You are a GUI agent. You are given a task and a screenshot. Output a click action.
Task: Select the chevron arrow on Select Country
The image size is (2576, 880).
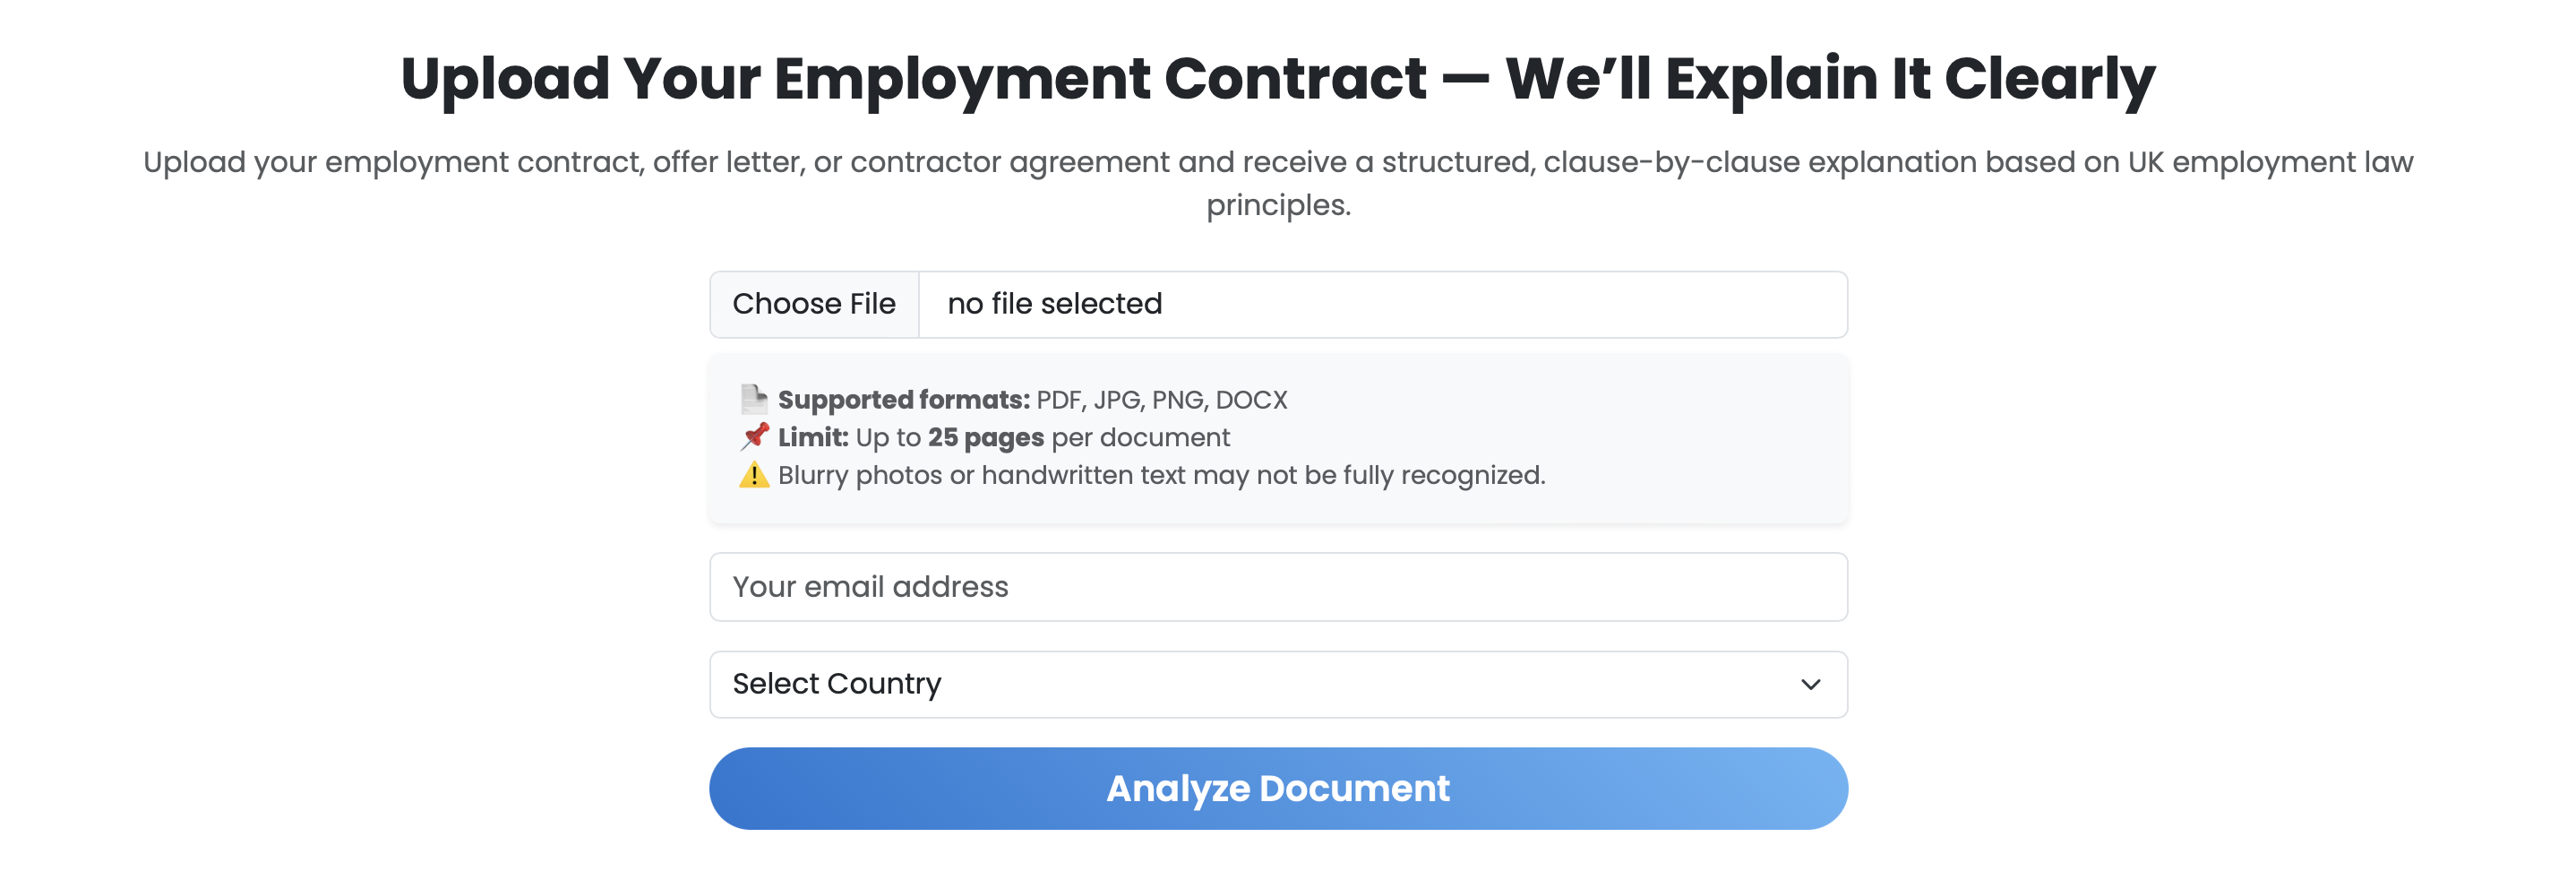(x=1811, y=684)
